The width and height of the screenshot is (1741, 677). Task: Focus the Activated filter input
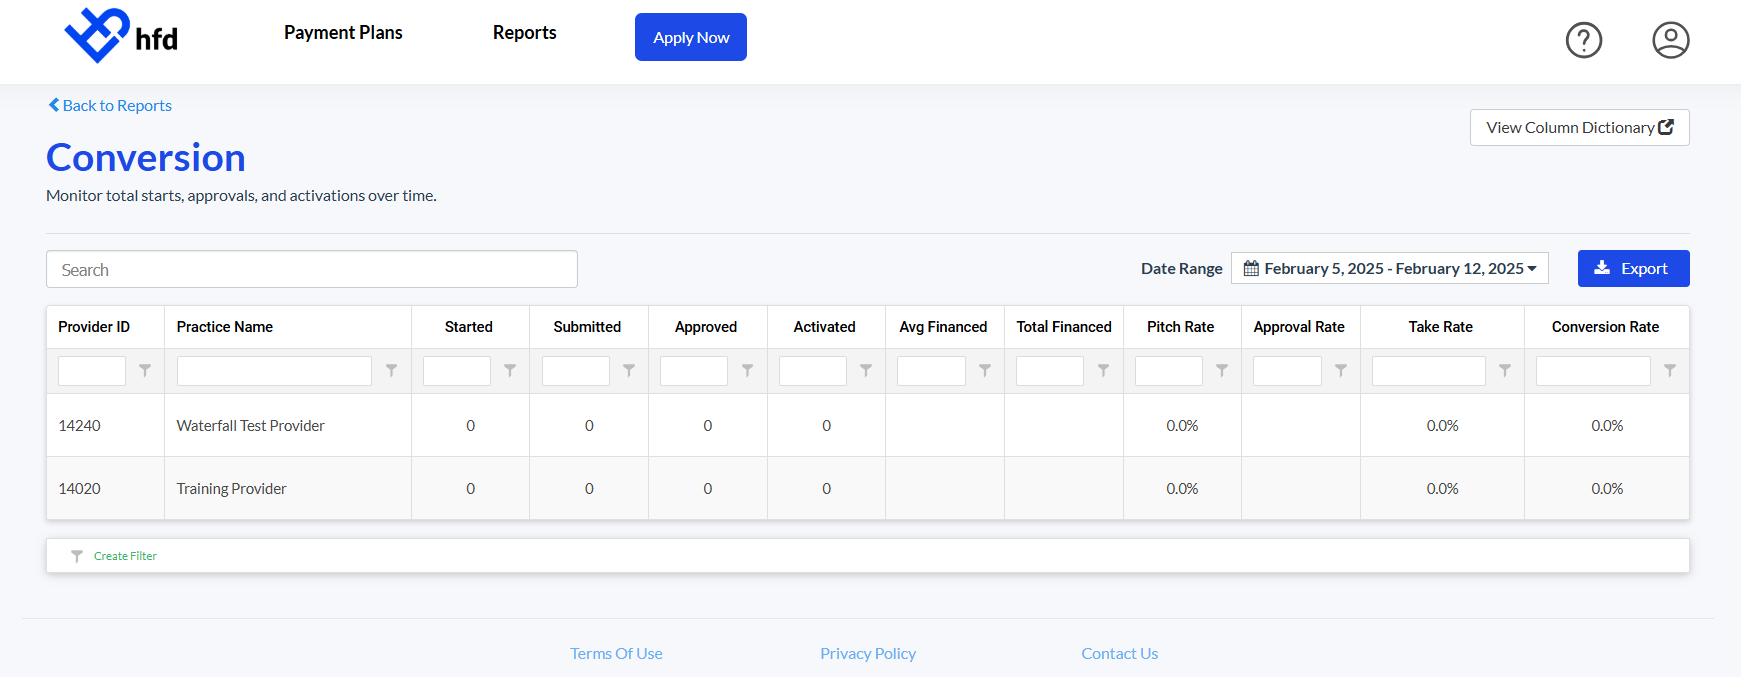tap(813, 371)
